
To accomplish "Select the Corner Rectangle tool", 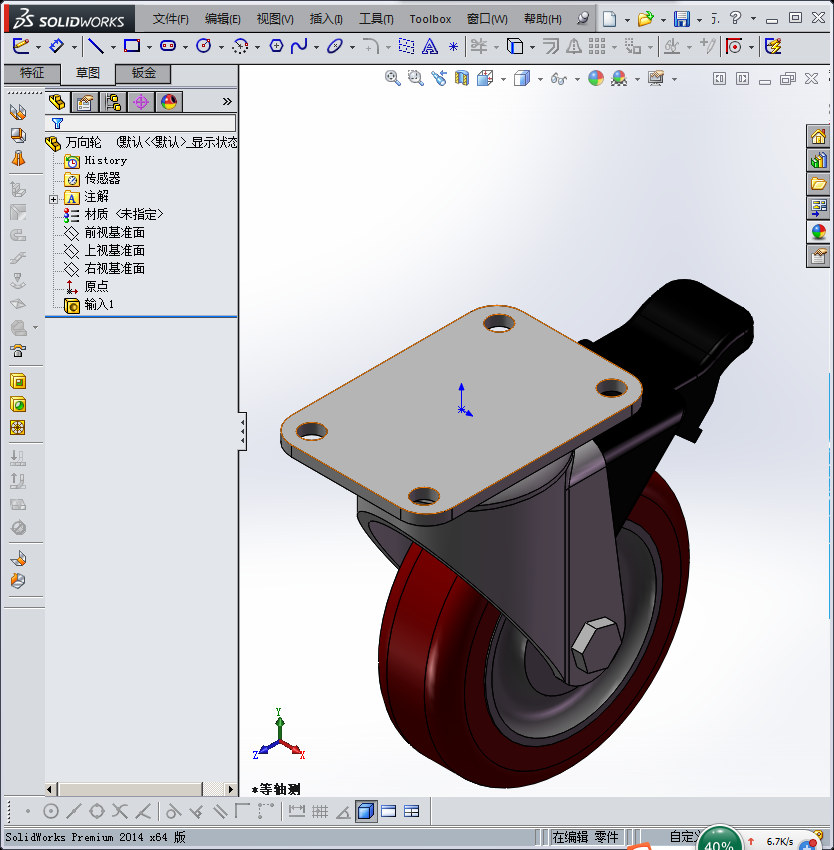I will pos(132,46).
